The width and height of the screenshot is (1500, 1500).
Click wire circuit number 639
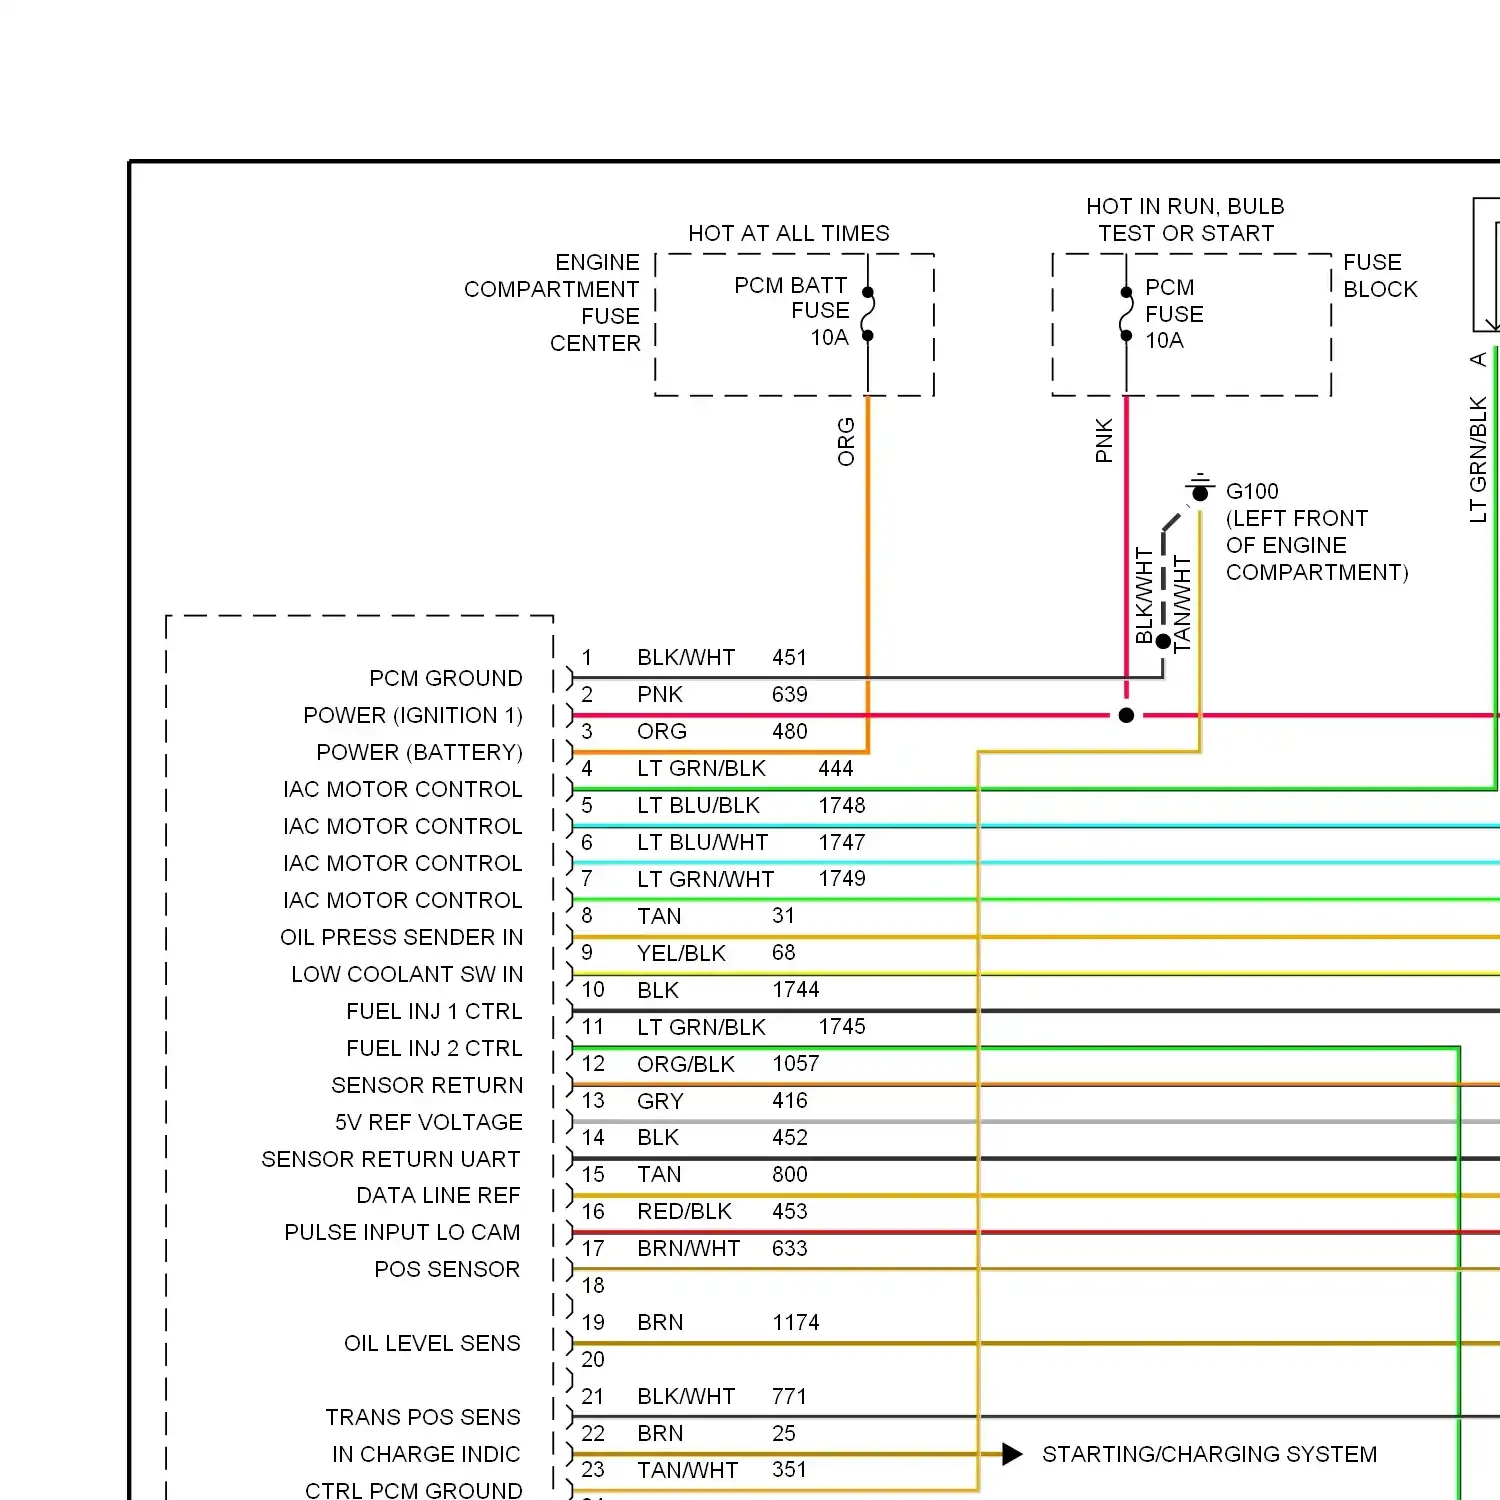click(789, 694)
